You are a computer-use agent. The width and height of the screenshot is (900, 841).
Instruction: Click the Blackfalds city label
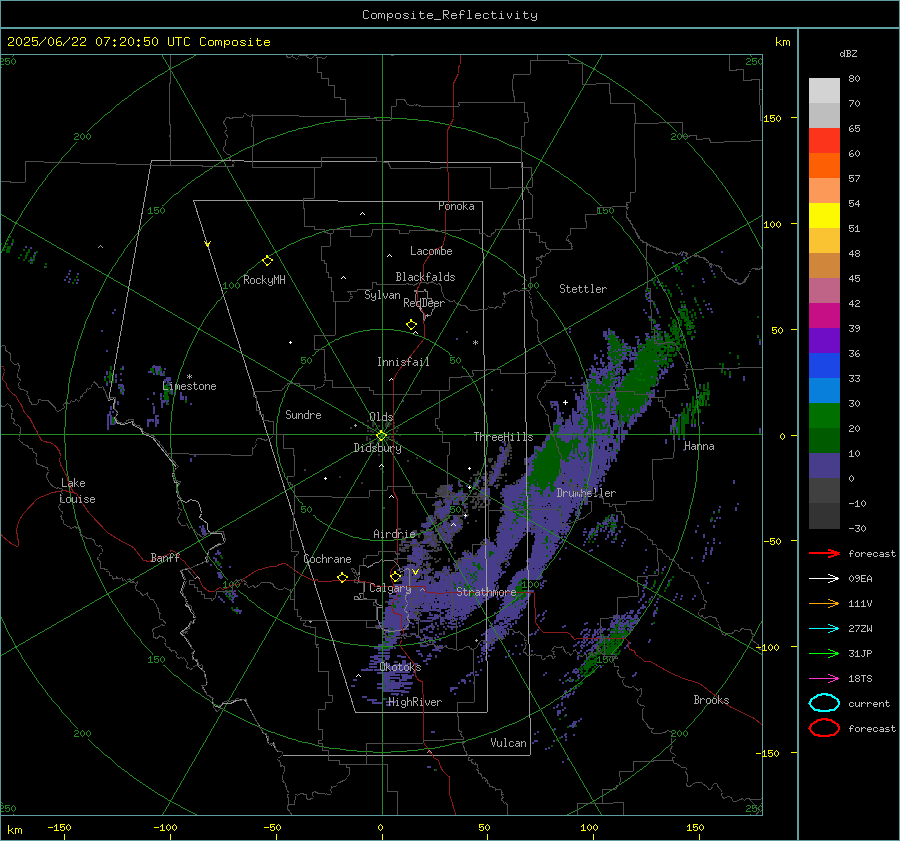[425, 277]
